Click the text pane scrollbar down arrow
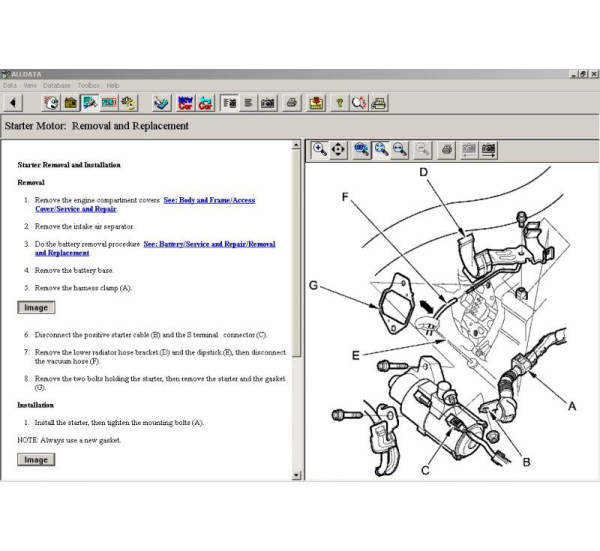Screen dimensions: 600x551 (295, 475)
